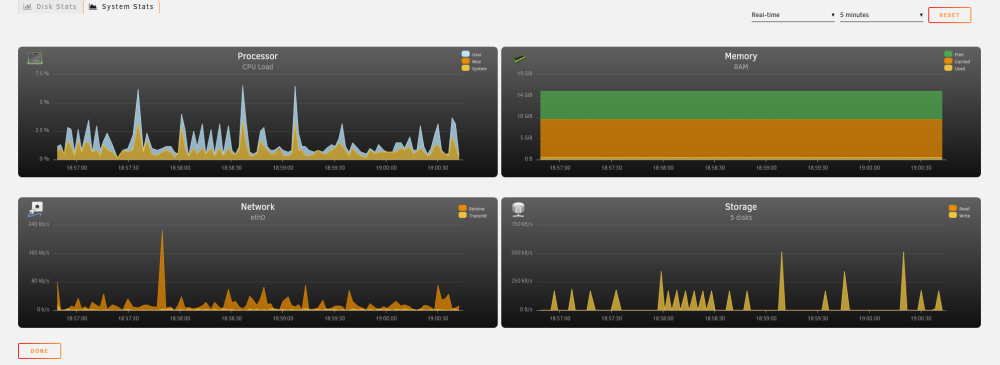This screenshot has height=365, width=1000.
Task: Toggle the User legend swatch in Processor
Action: coord(465,54)
